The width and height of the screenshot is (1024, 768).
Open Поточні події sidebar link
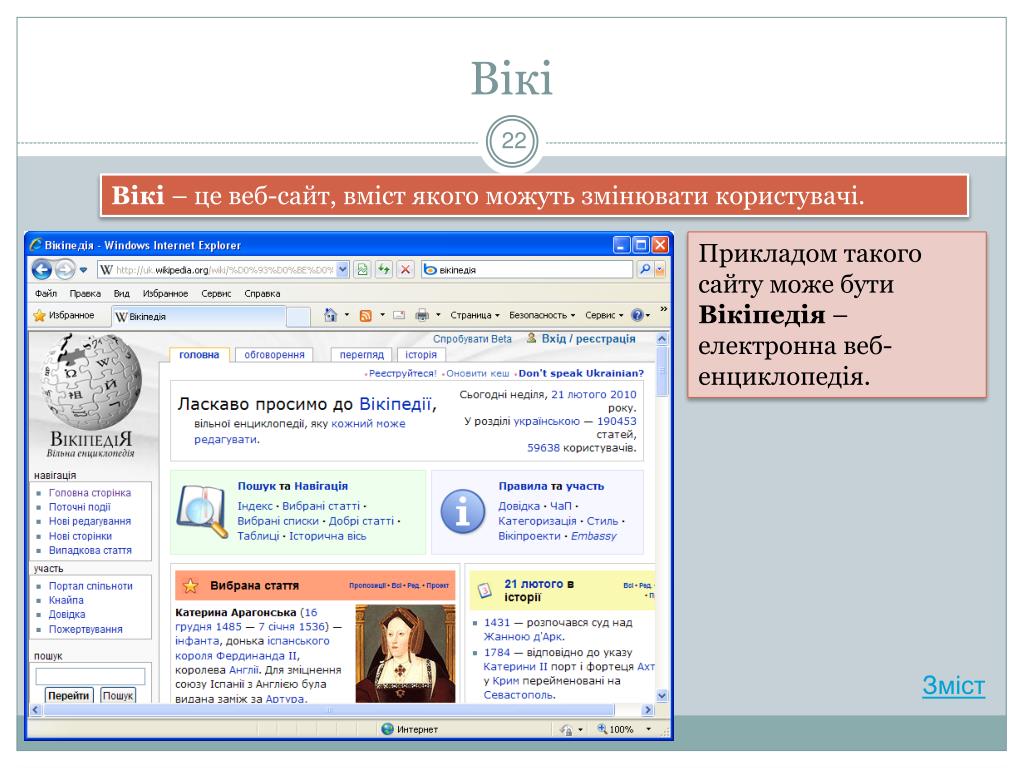(80, 507)
